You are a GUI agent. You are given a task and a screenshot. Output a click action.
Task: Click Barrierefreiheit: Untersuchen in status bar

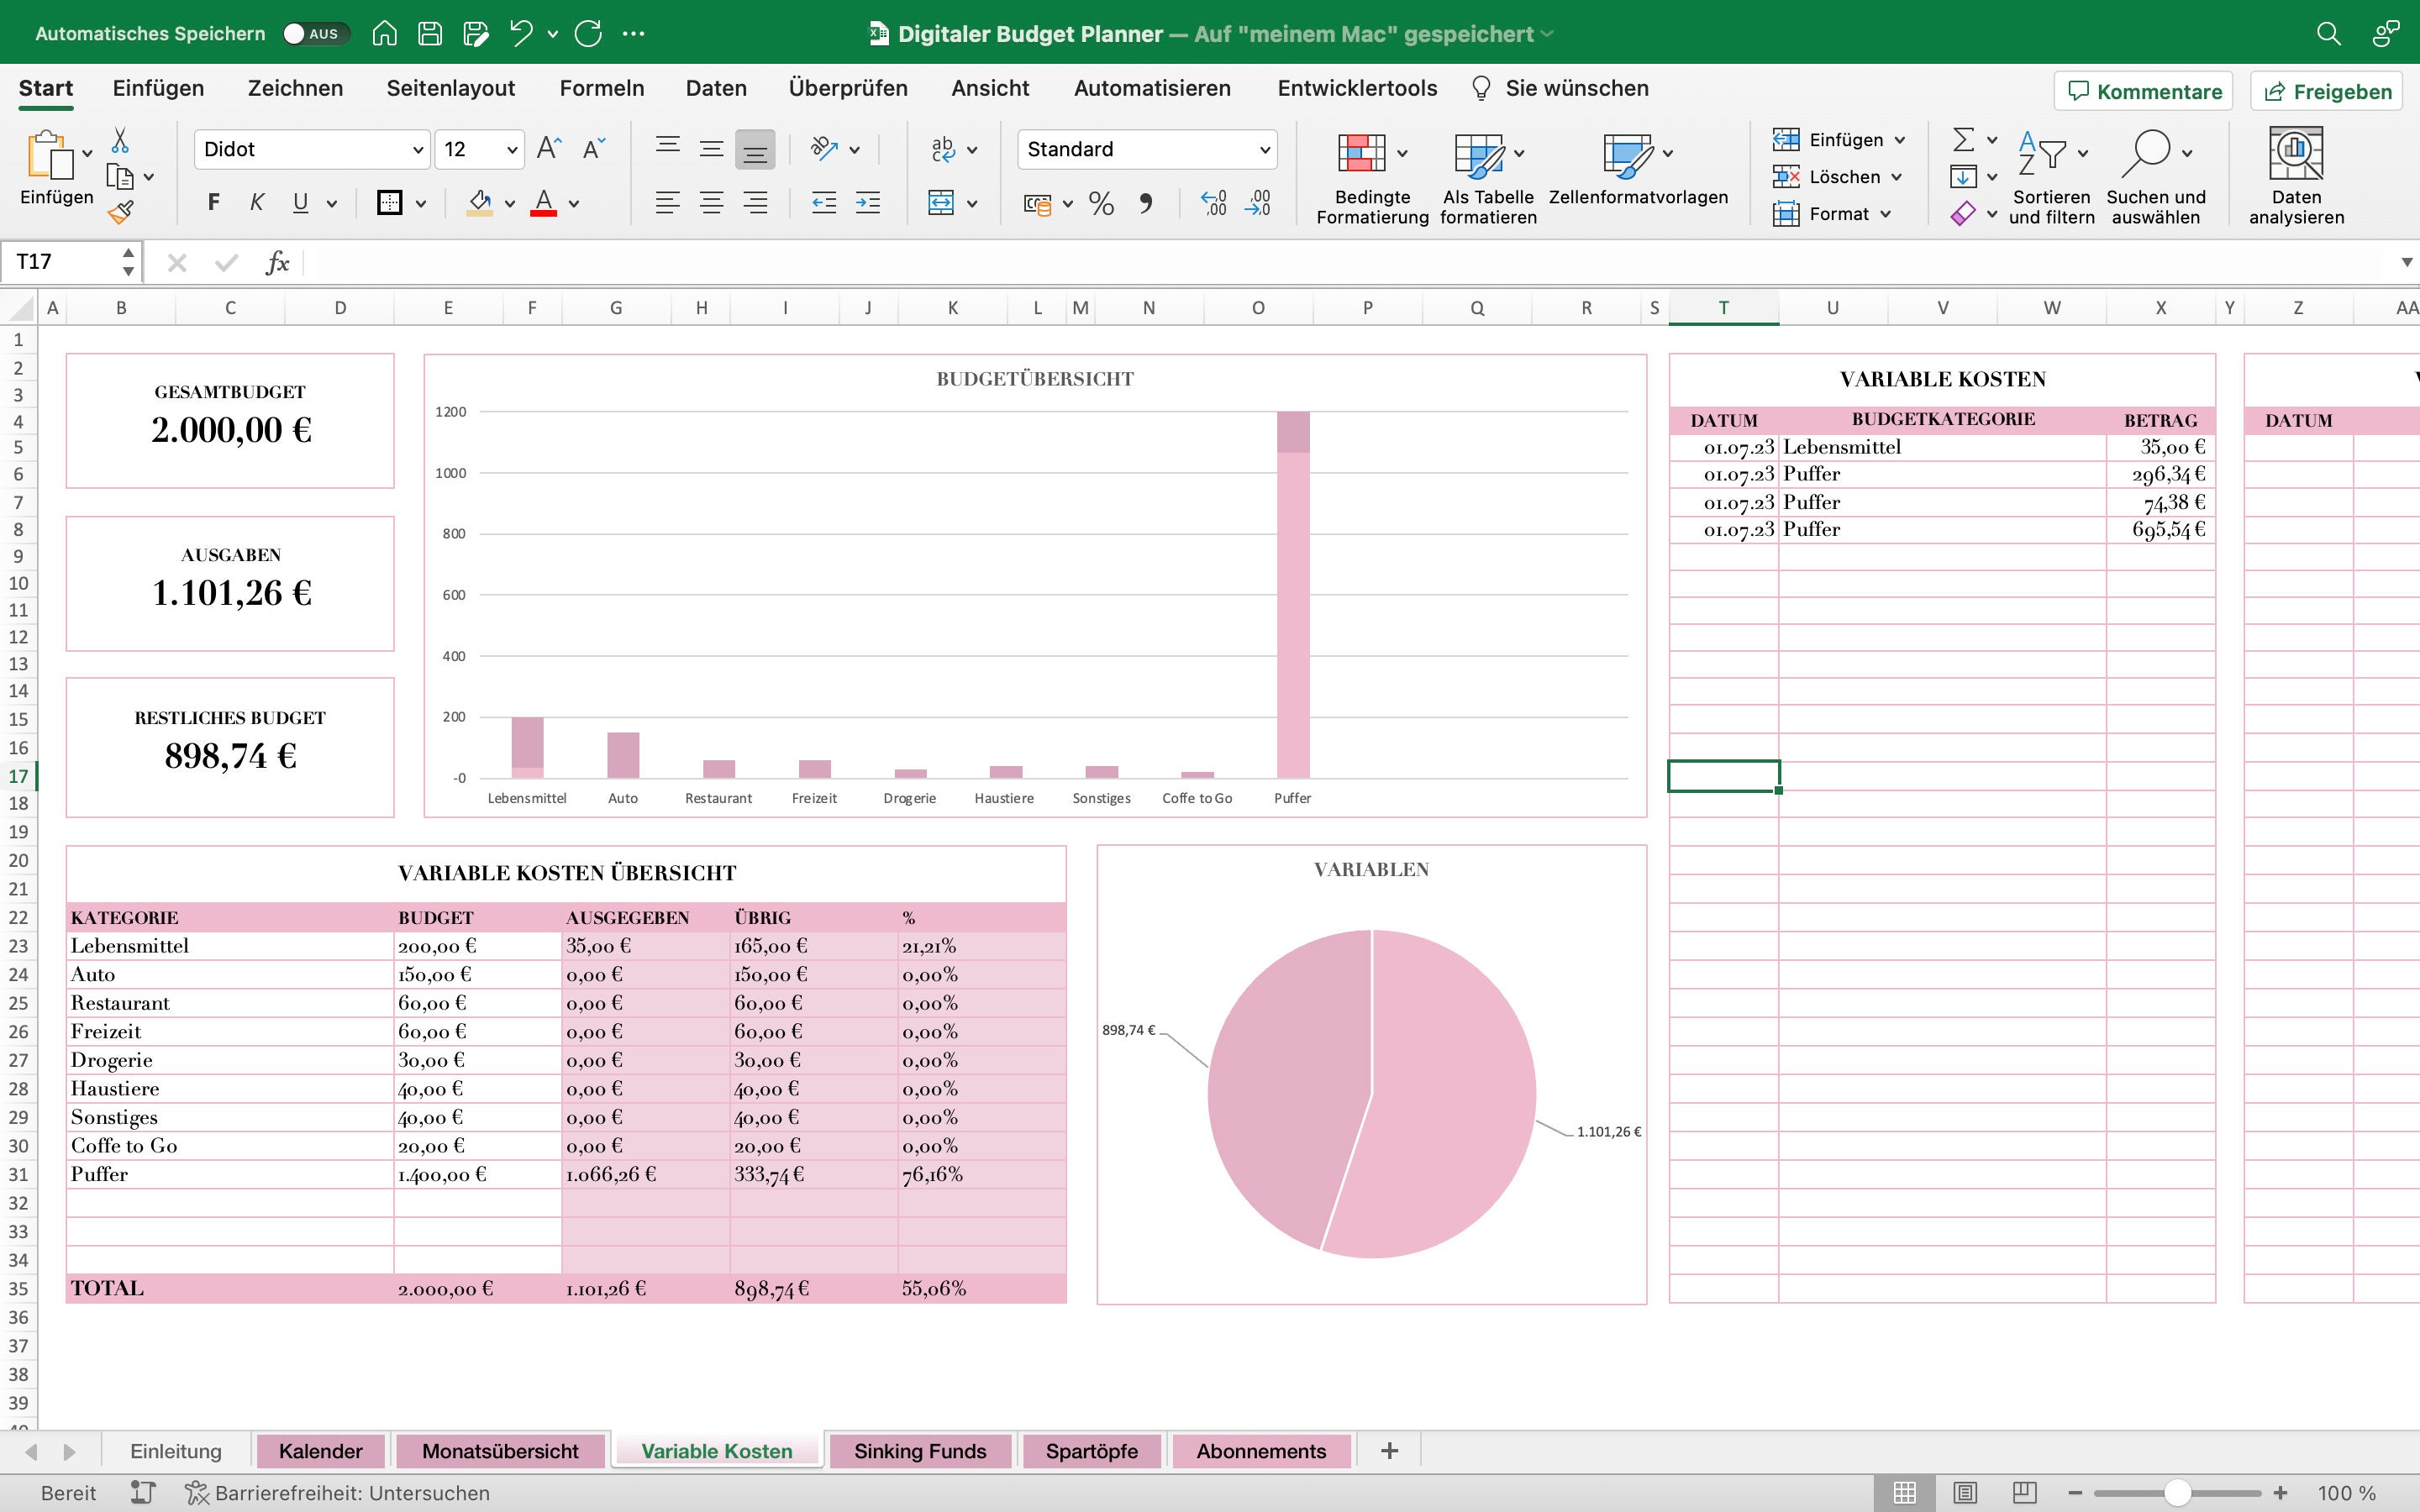click(338, 1493)
